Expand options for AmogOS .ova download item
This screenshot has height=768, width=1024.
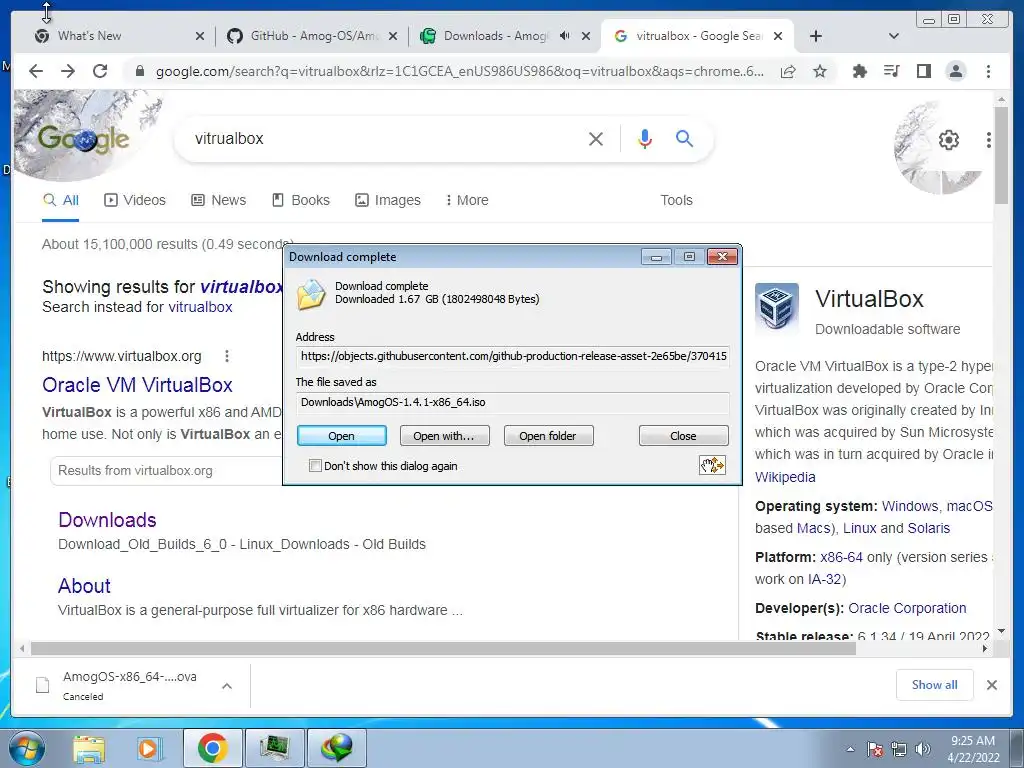(x=227, y=686)
